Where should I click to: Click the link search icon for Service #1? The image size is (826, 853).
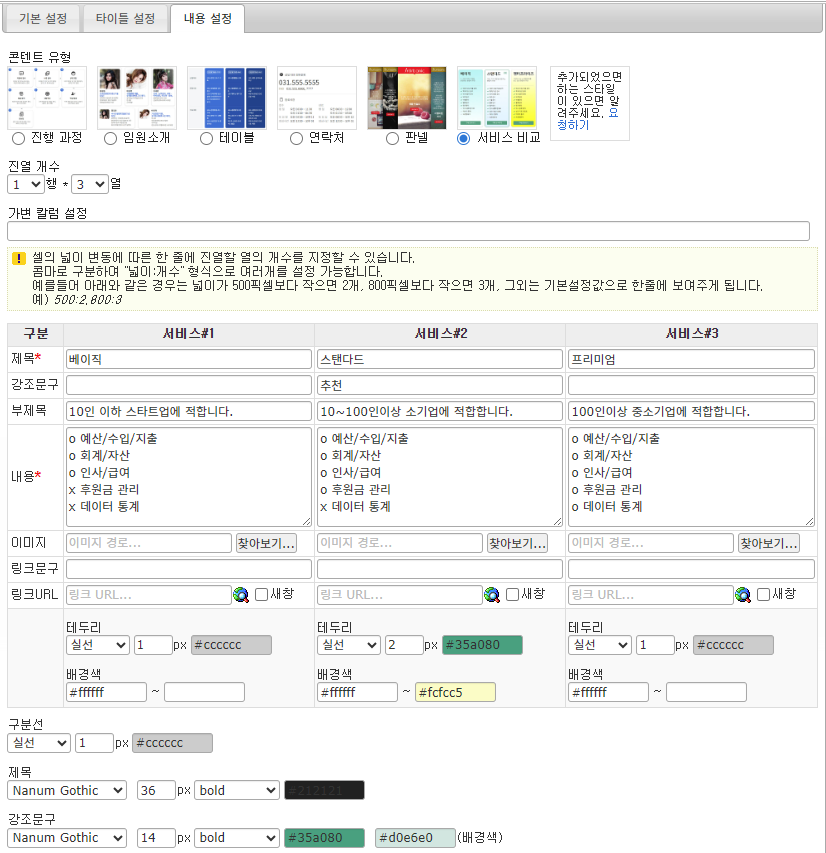click(241, 595)
